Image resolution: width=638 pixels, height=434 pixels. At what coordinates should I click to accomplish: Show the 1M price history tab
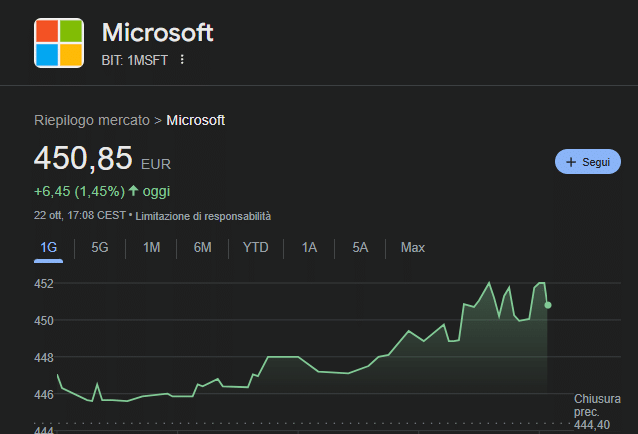pyautogui.click(x=152, y=247)
